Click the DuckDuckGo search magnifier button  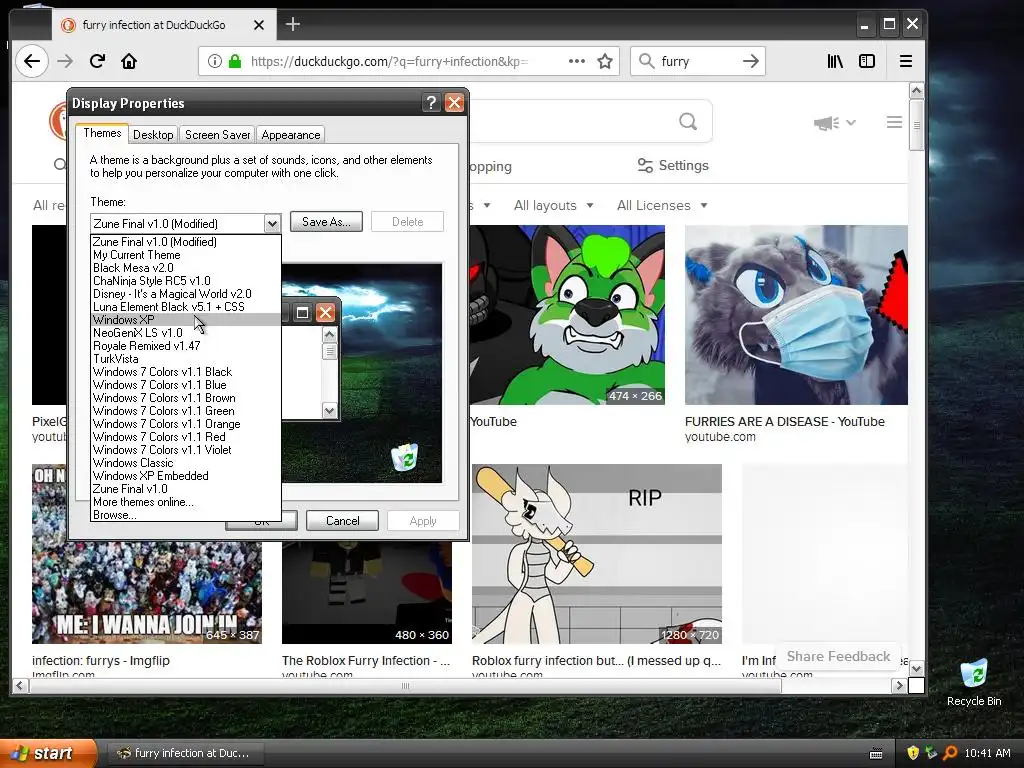click(688, 121)
